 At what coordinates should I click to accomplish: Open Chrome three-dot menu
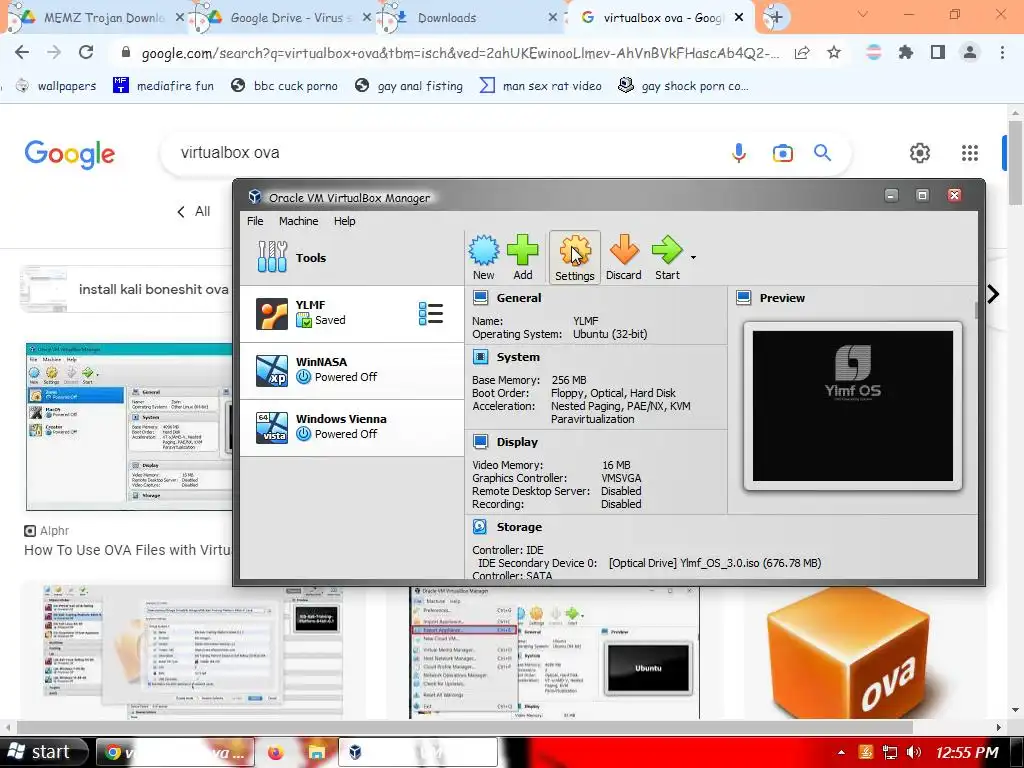point(1002,52)
